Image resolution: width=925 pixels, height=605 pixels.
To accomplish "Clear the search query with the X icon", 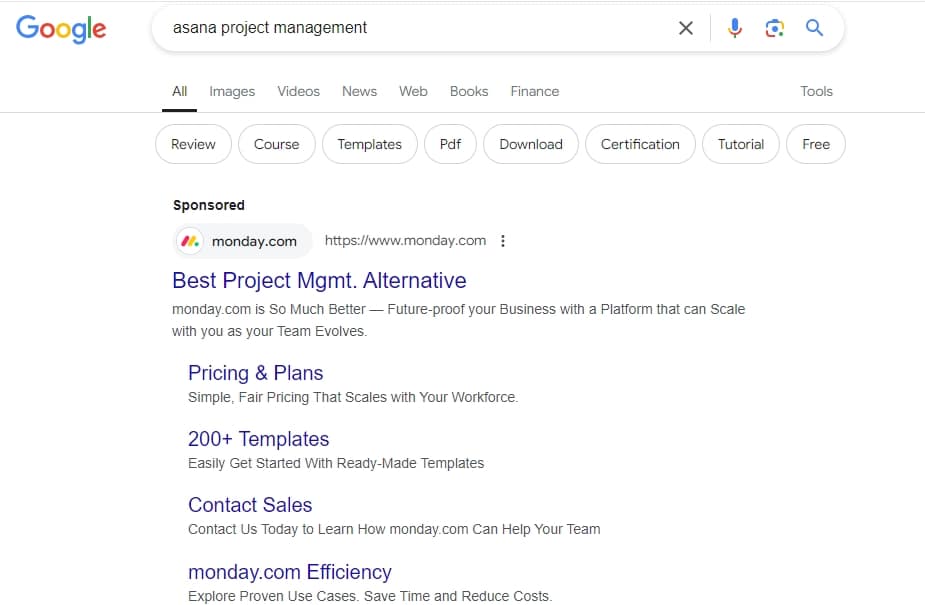I will tap(686, 28).
